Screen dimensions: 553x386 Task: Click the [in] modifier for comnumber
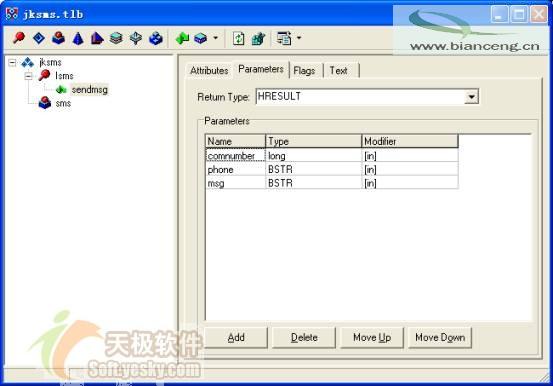[x=410, y=156]
